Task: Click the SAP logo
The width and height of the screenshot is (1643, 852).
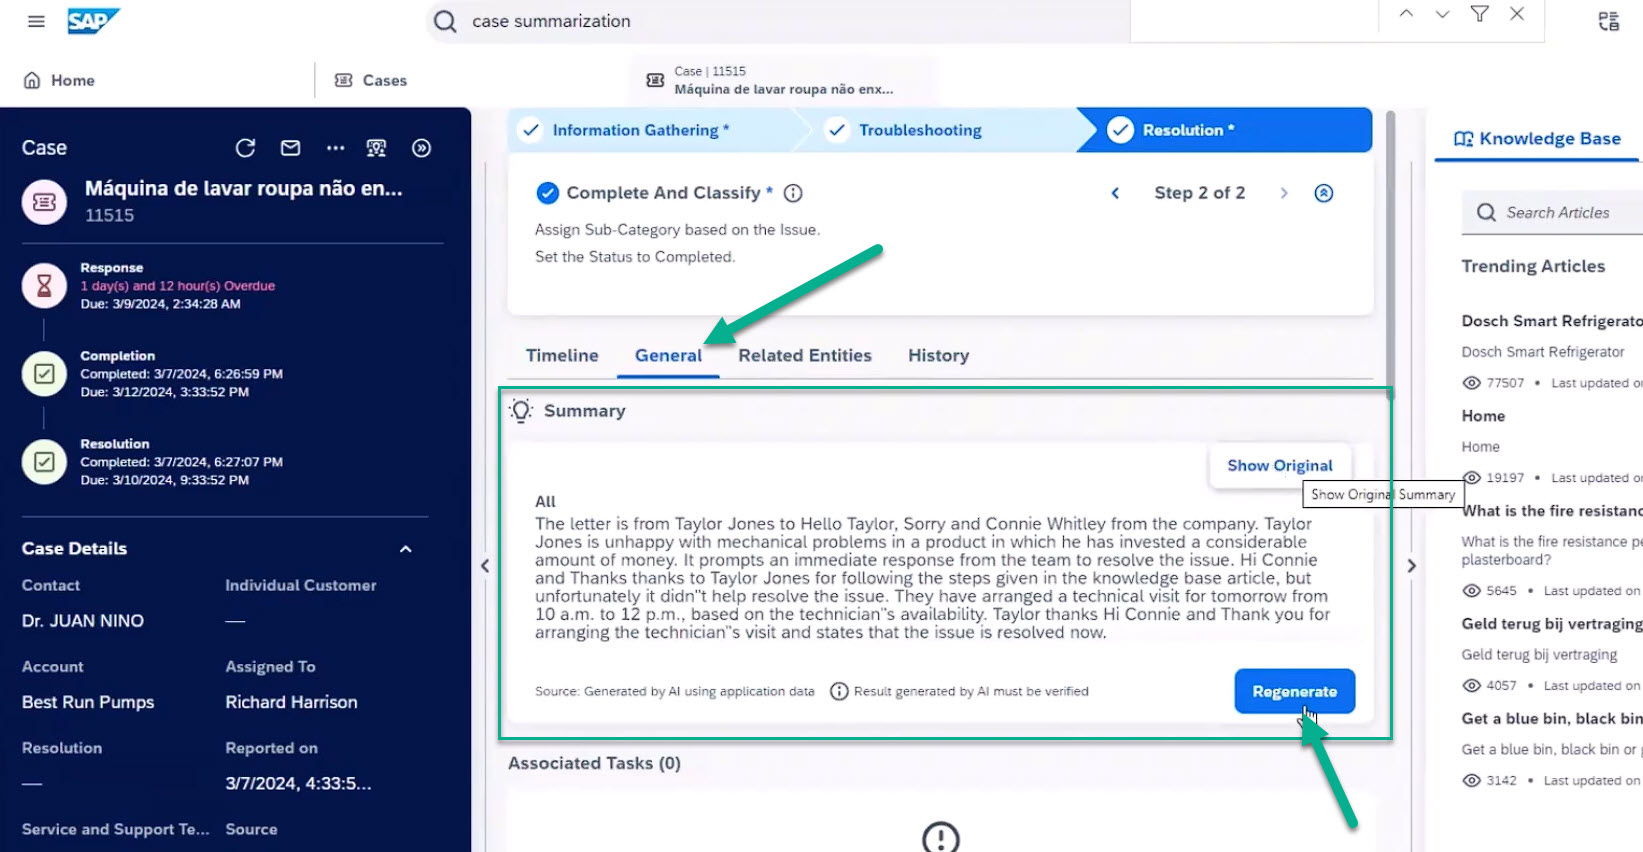Action: [x=93, y=21]
